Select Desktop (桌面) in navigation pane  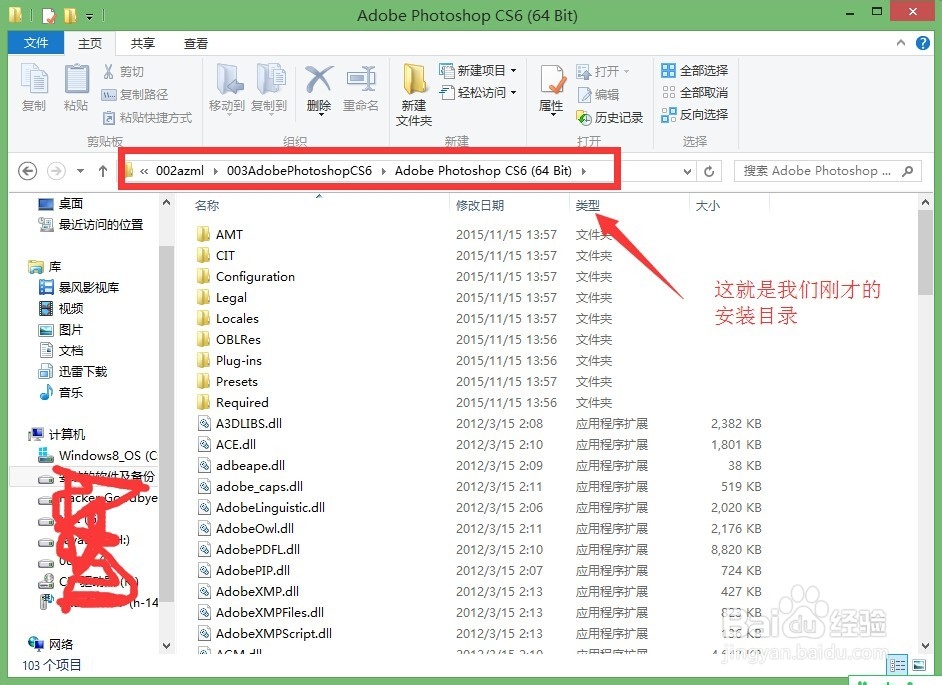point(61,204)
